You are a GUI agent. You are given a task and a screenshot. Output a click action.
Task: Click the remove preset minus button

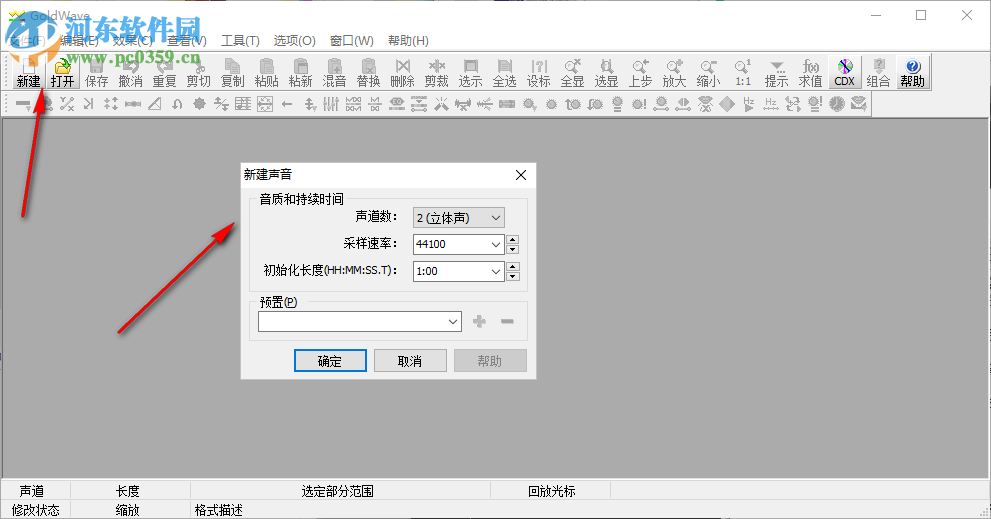(x=507, y=321)
